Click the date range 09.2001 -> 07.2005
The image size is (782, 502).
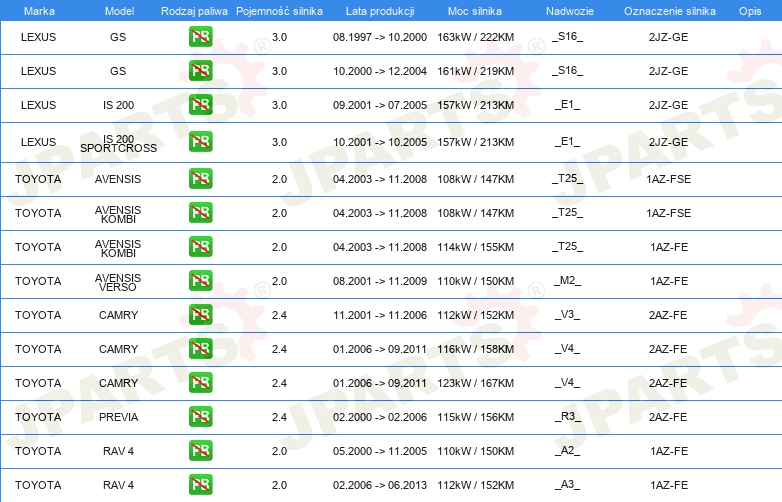coord(380,105)
